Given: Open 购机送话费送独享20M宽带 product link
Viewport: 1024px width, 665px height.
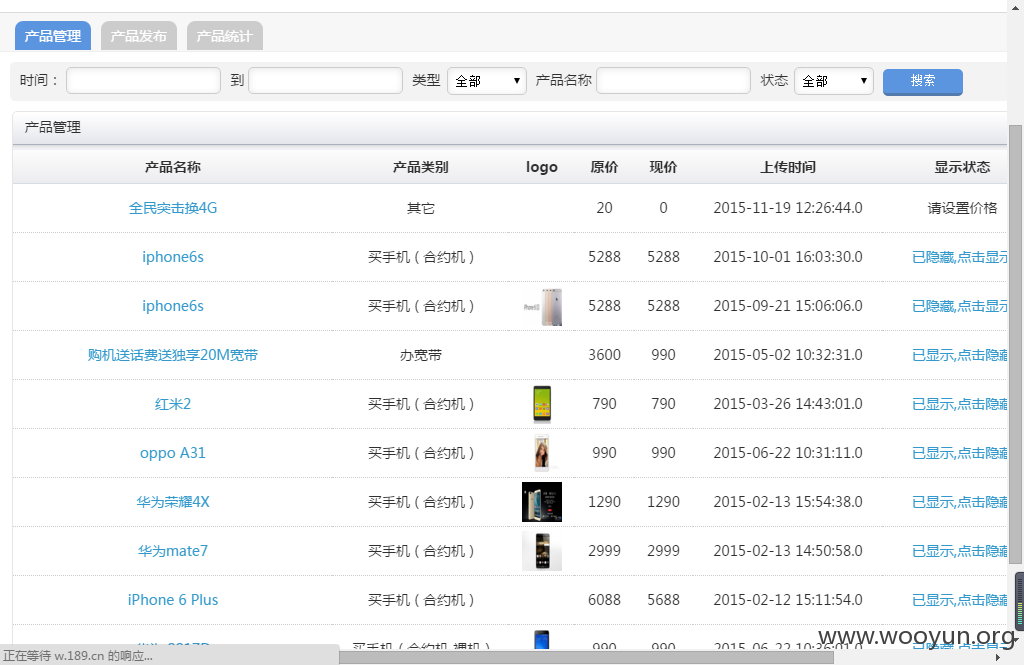Looking at the screenshot, I should [x=172, y=355].
